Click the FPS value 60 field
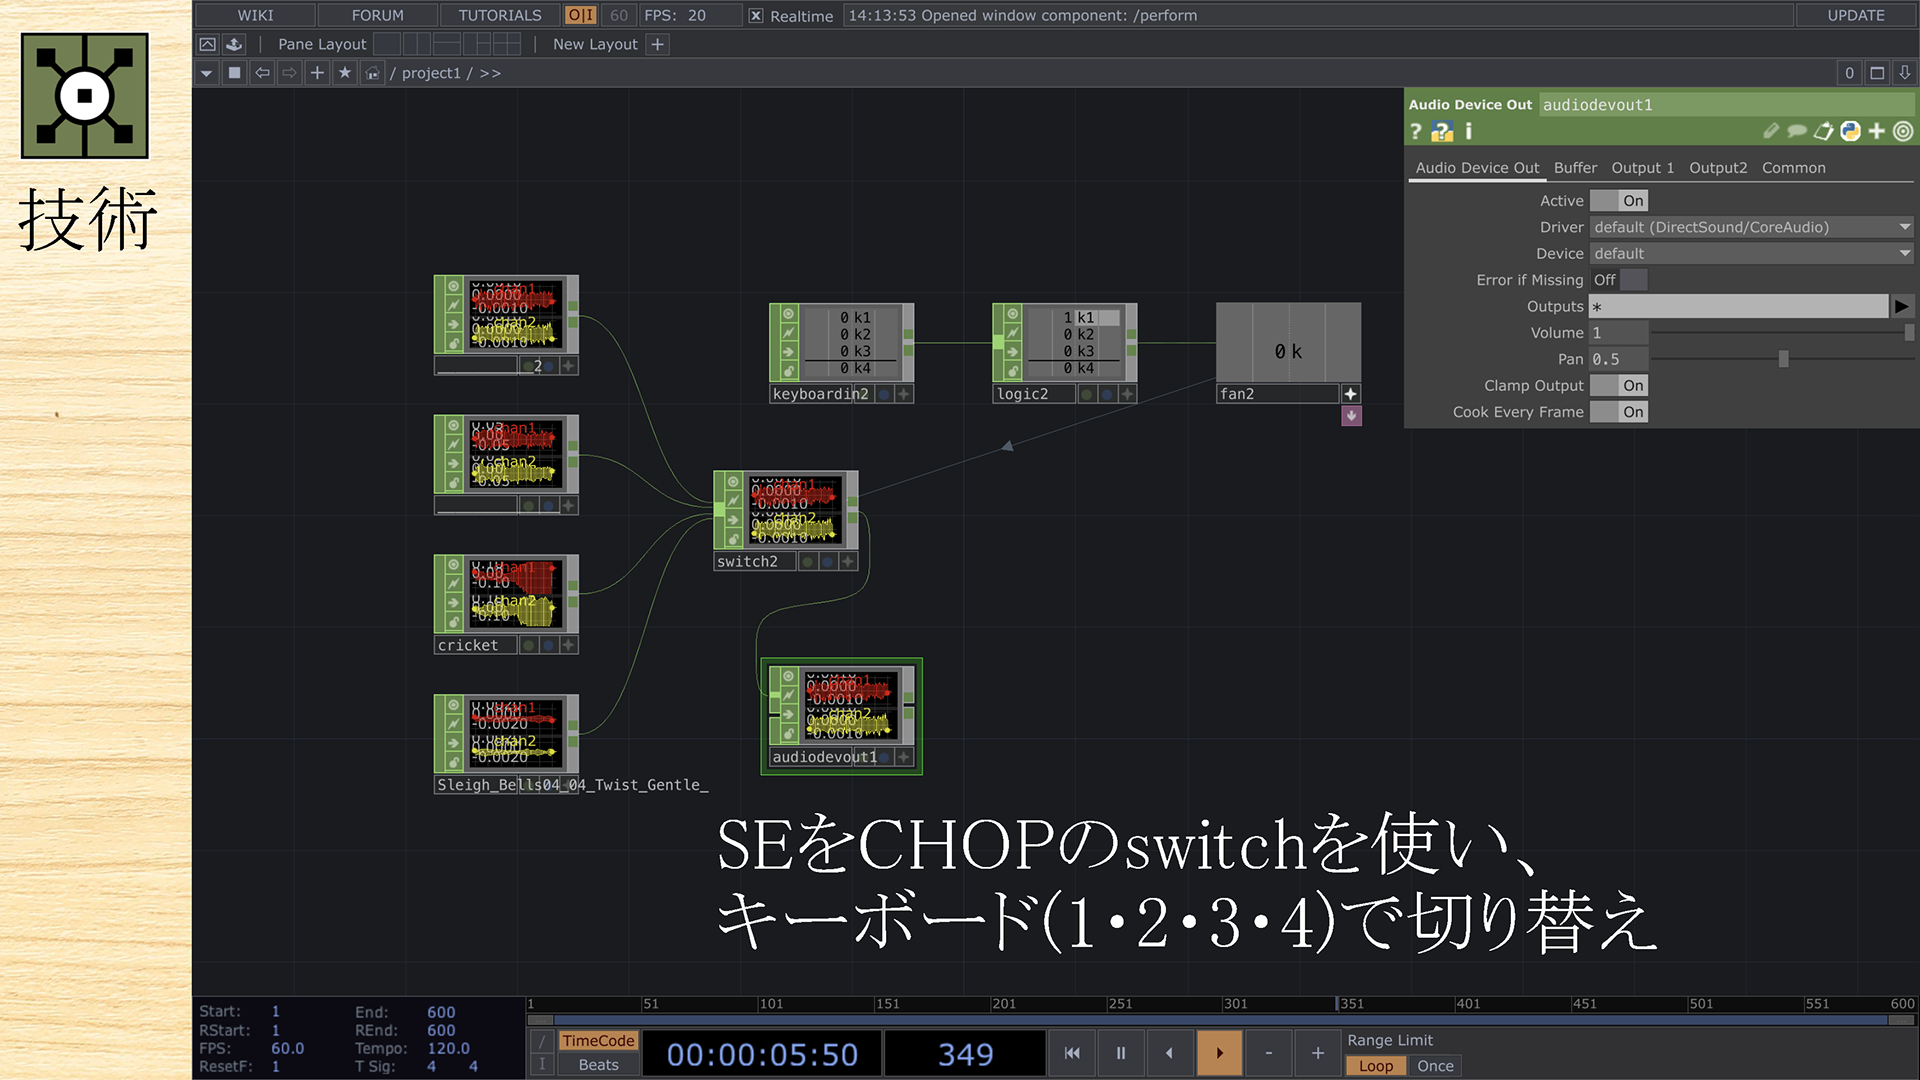1920x1080 pixels. click(x=619, y=15)
